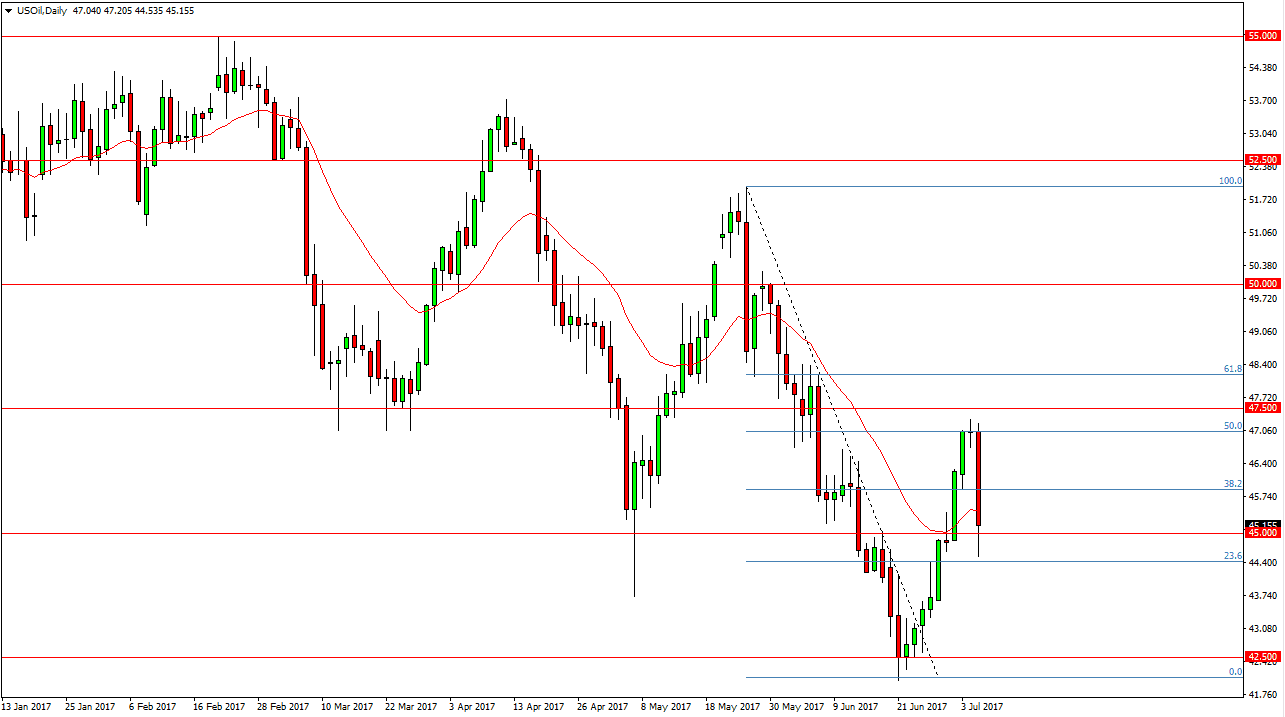Click the 13 Apr 2017 date label

click(540, 706)
